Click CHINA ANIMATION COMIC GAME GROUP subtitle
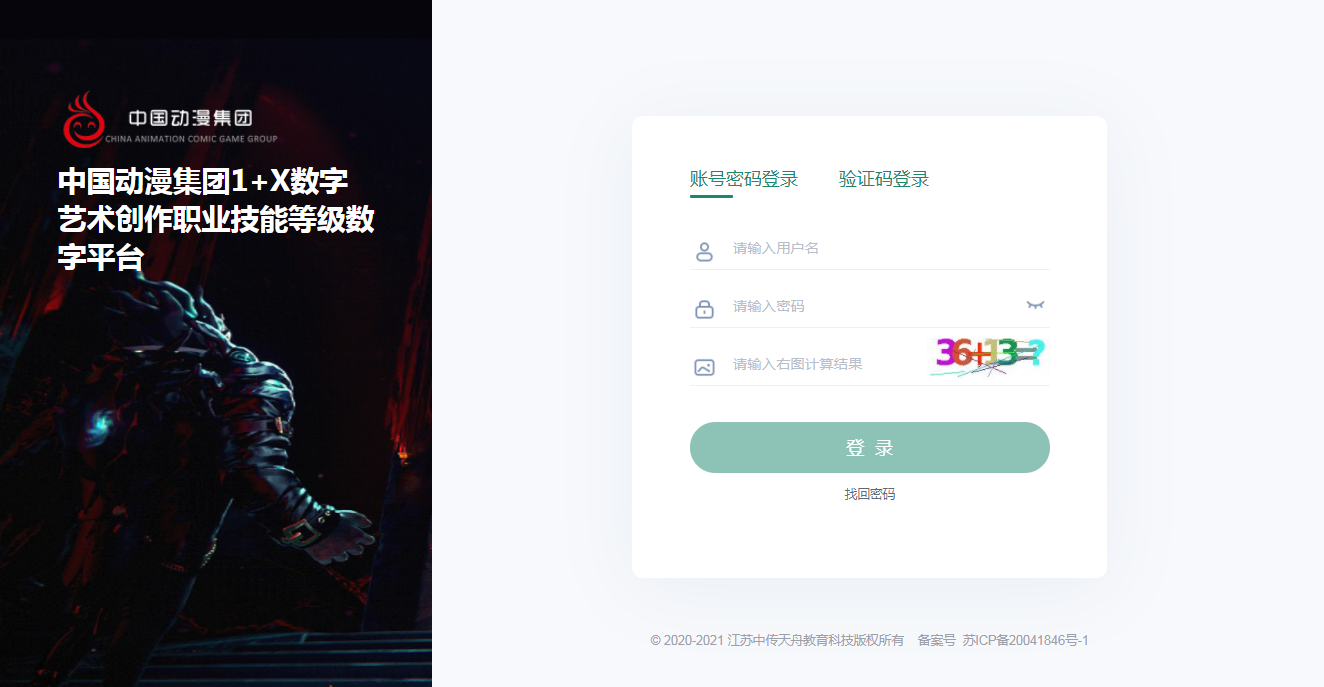Screen dimensions: 1324x687 point(191,139)
